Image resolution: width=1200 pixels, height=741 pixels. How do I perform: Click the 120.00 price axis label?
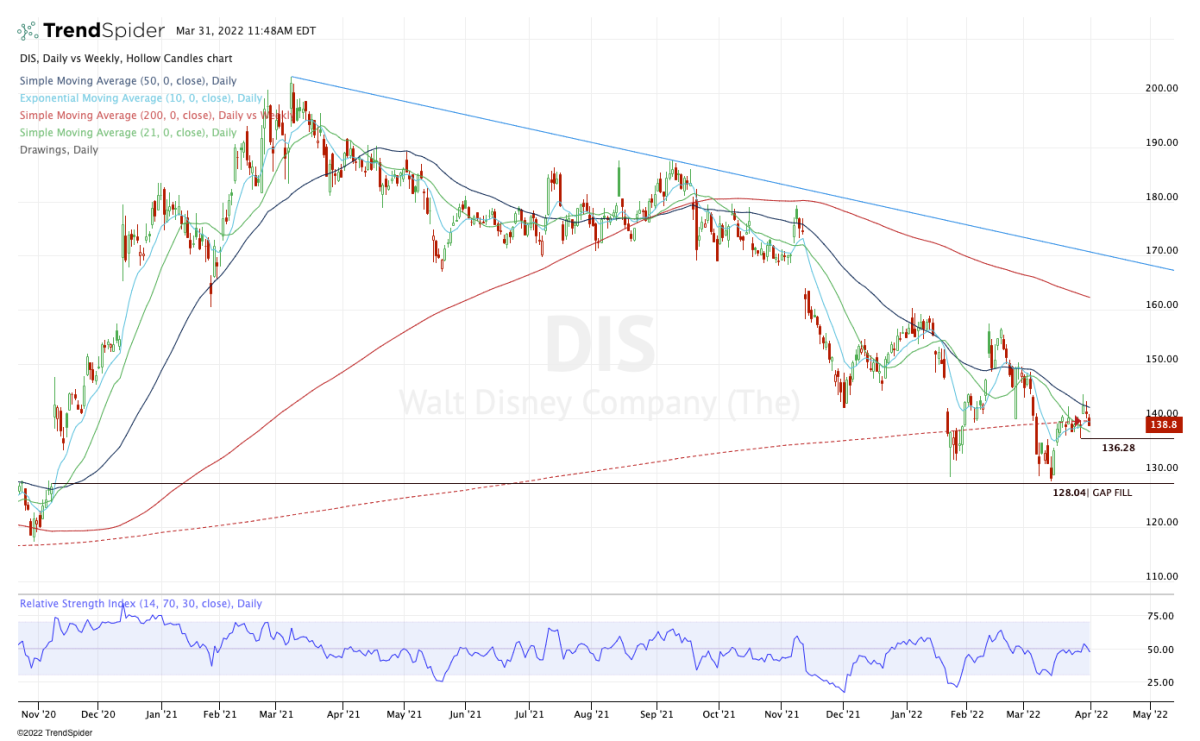coord(1163,522)
